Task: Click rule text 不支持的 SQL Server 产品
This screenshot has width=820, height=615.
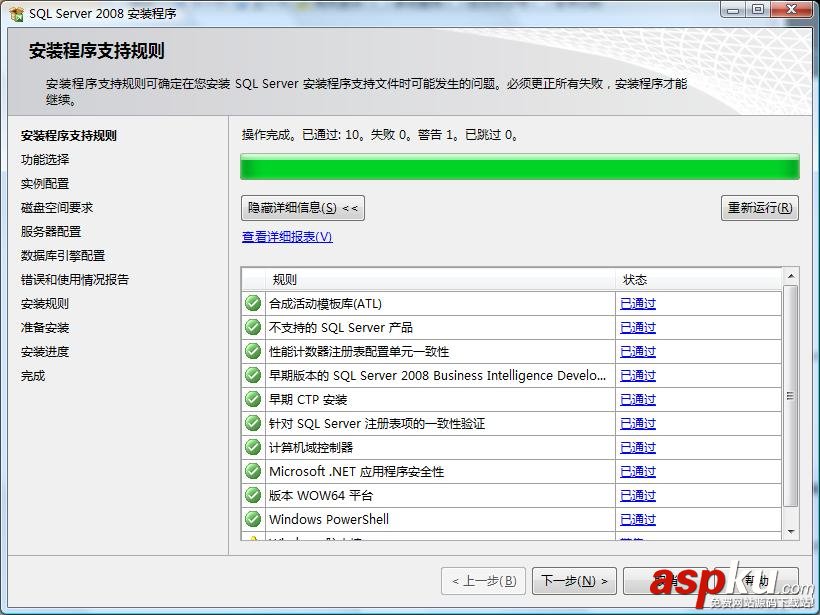Action: click(x=341, y=328)
